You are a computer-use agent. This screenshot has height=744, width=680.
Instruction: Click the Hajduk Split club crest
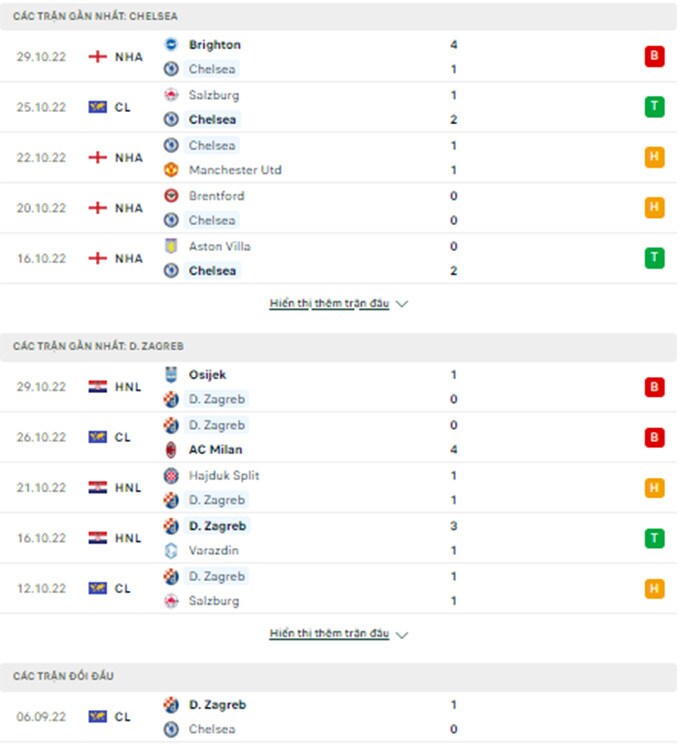[171, 476]
